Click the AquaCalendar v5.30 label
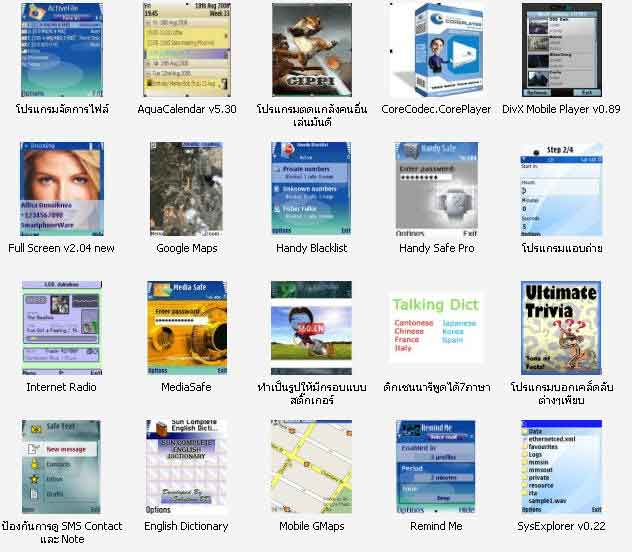 187,109
